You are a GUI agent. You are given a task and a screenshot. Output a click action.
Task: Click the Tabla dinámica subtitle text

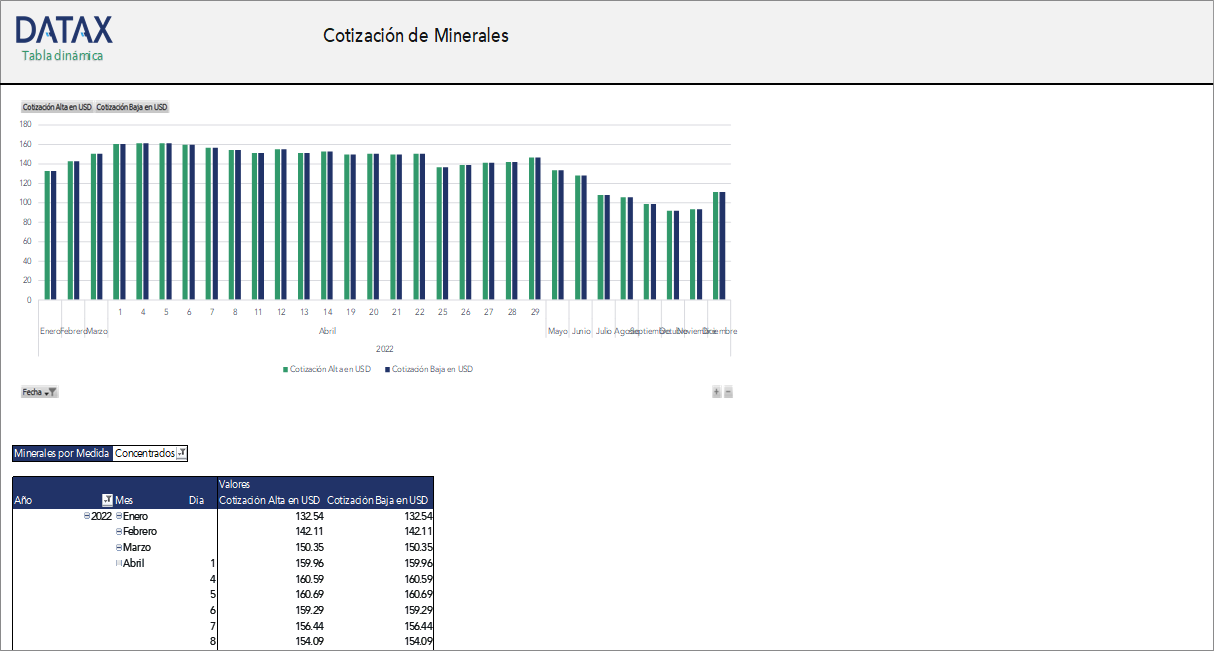62,56
